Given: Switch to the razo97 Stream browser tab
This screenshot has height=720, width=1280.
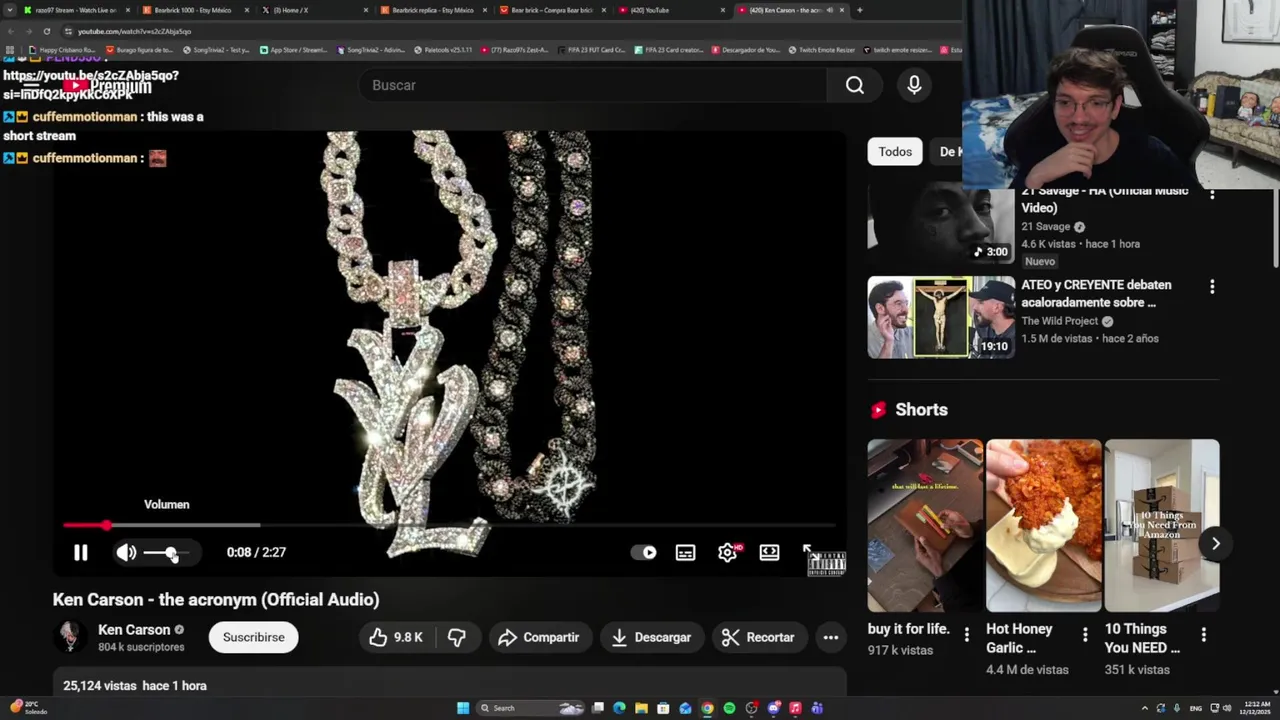Looking at the screenshot, I should coord(77,10).
